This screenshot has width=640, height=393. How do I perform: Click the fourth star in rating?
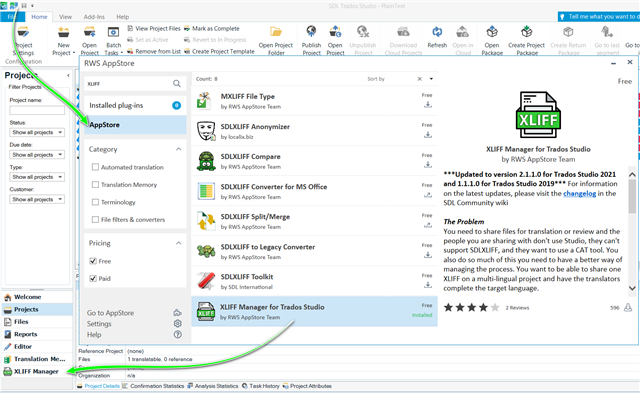tap(483, 307)
